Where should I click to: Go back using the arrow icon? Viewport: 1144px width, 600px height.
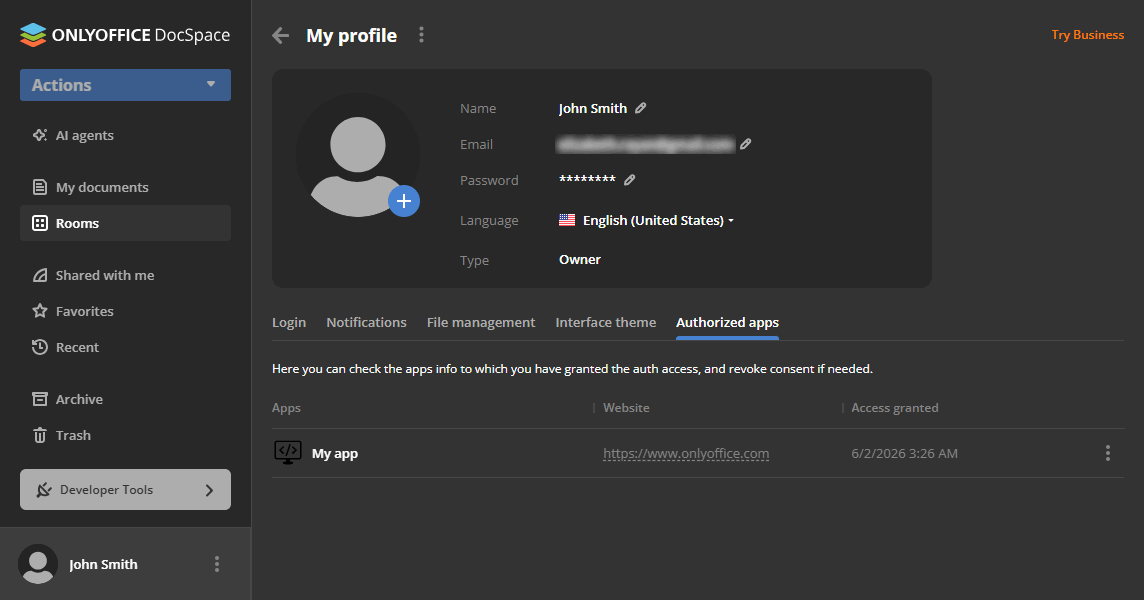coord(281,35)
